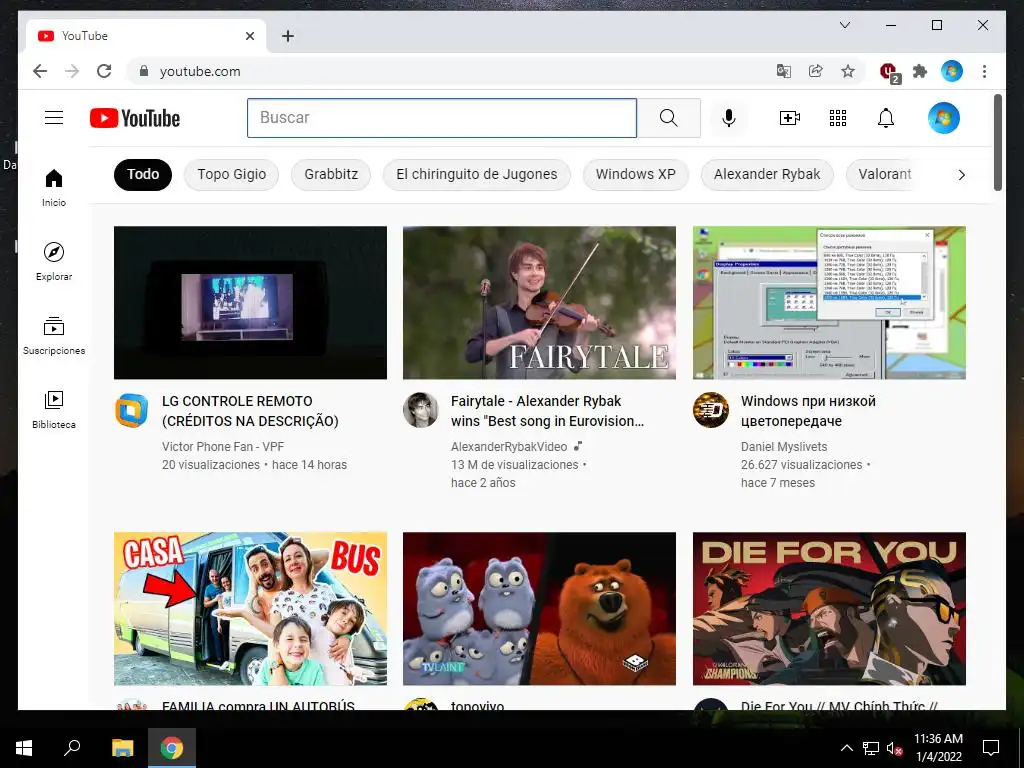The image size is (1024, 768).
Task: Open the Chrome profile avatar
Action: [952, 71]
